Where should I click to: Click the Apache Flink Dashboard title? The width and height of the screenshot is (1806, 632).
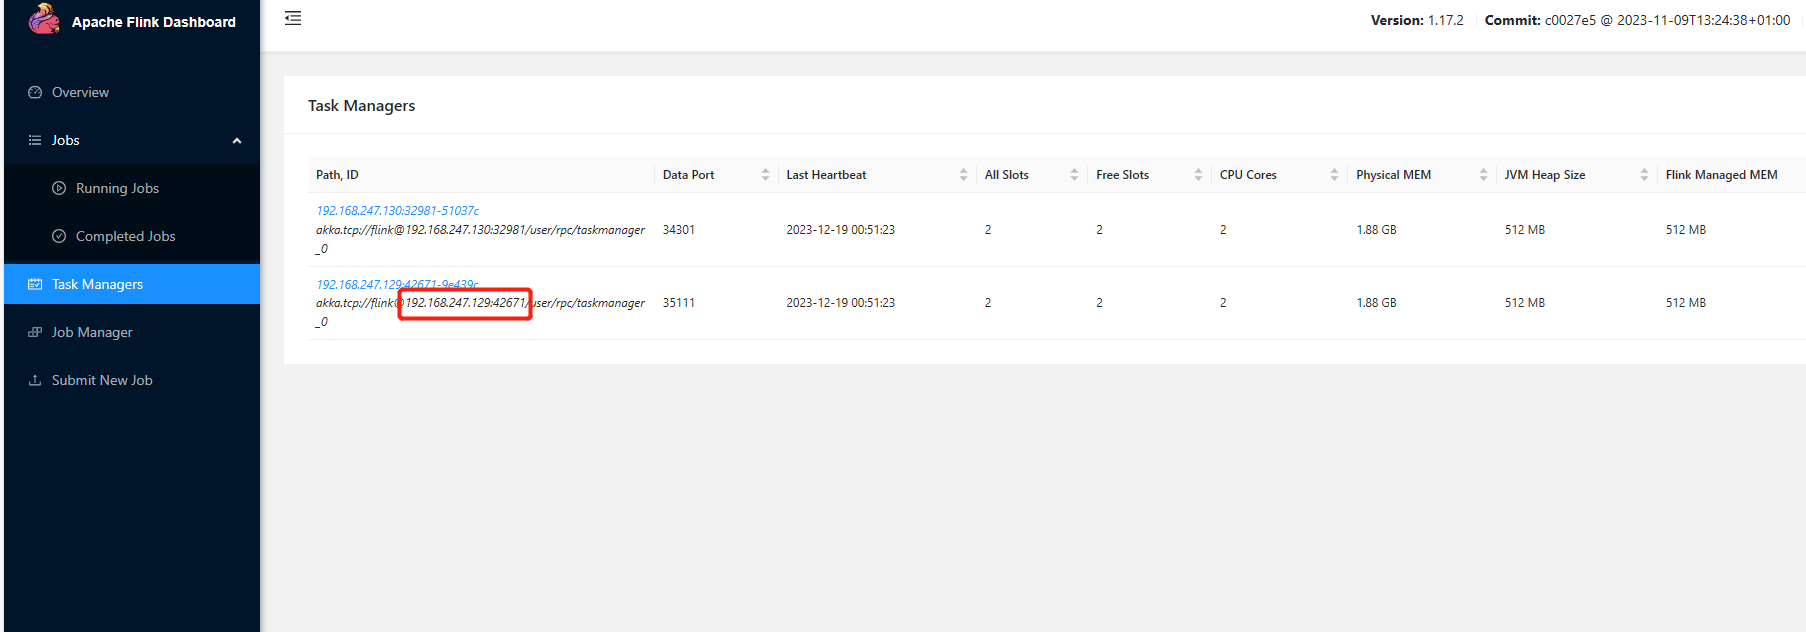tap(154, 22)
